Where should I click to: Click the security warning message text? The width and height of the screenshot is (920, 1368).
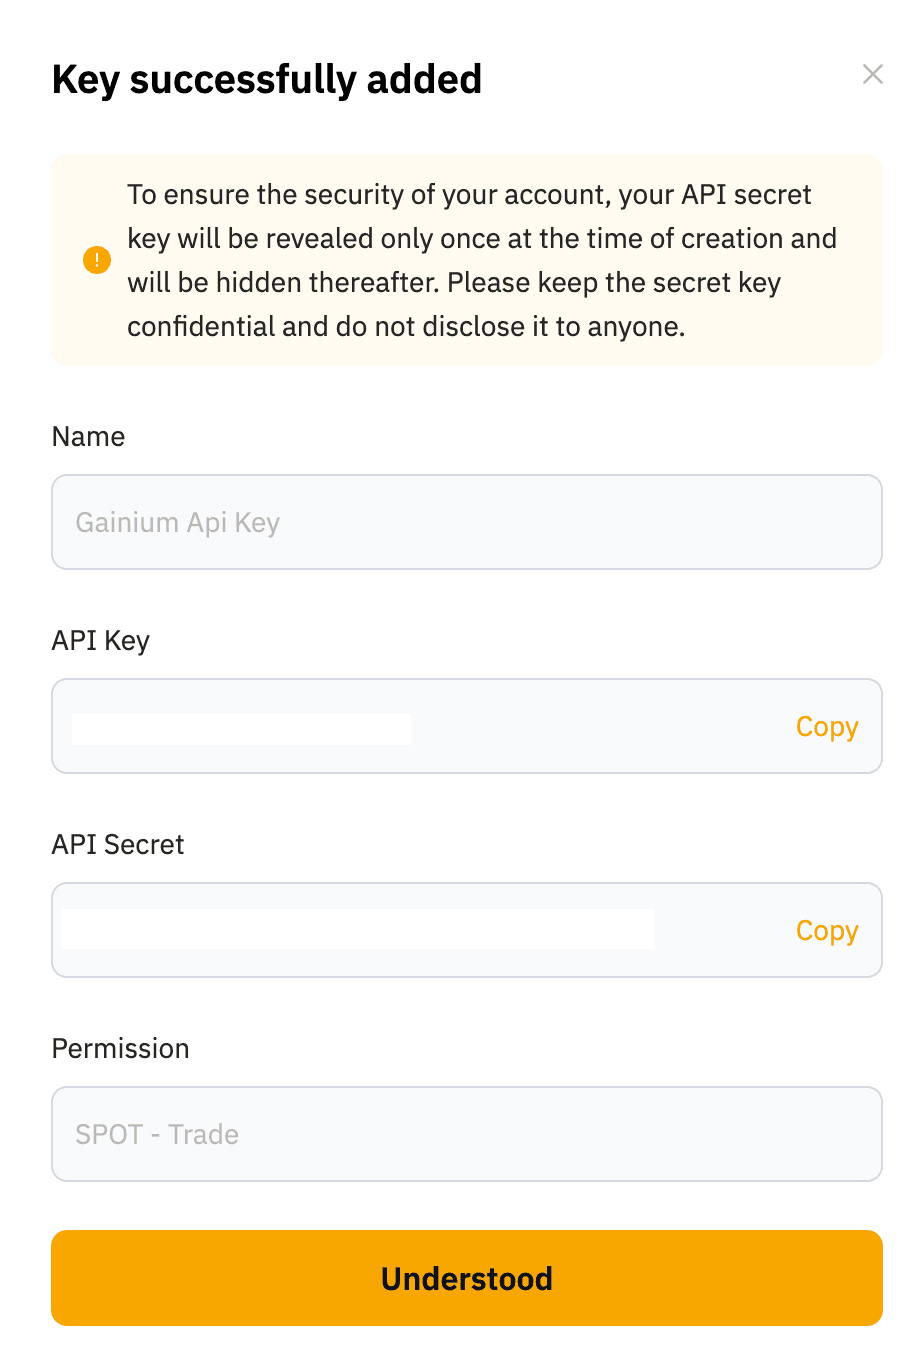click(x=480, y=261)
